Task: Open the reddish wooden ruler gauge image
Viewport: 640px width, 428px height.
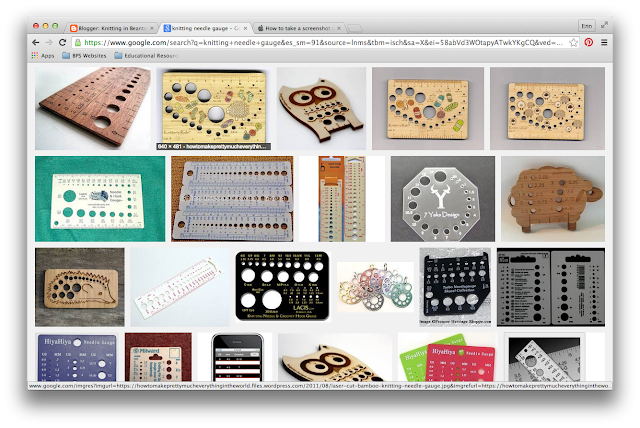Action: coord(93,109)
